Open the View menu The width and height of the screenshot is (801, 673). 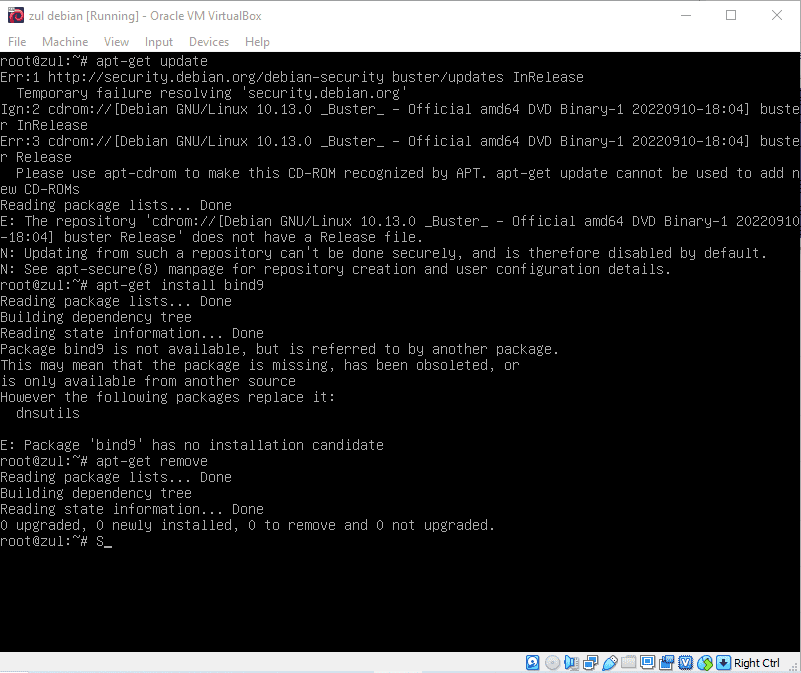[x=116, y=42]
